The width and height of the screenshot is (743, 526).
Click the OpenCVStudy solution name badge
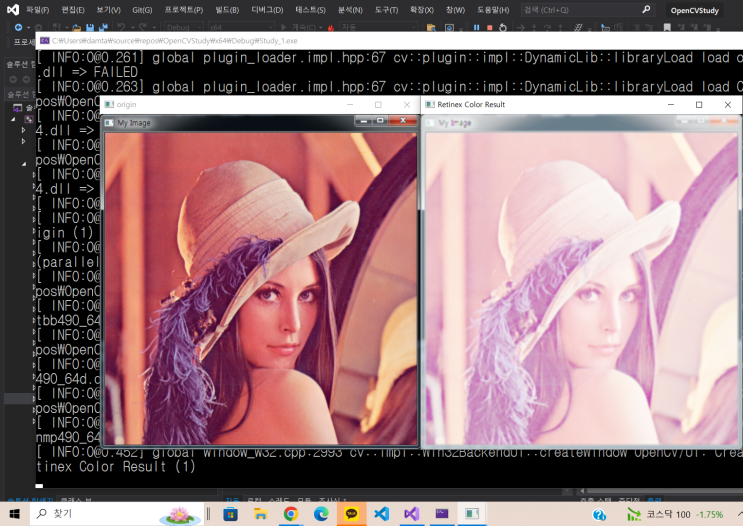pos(694,10)
